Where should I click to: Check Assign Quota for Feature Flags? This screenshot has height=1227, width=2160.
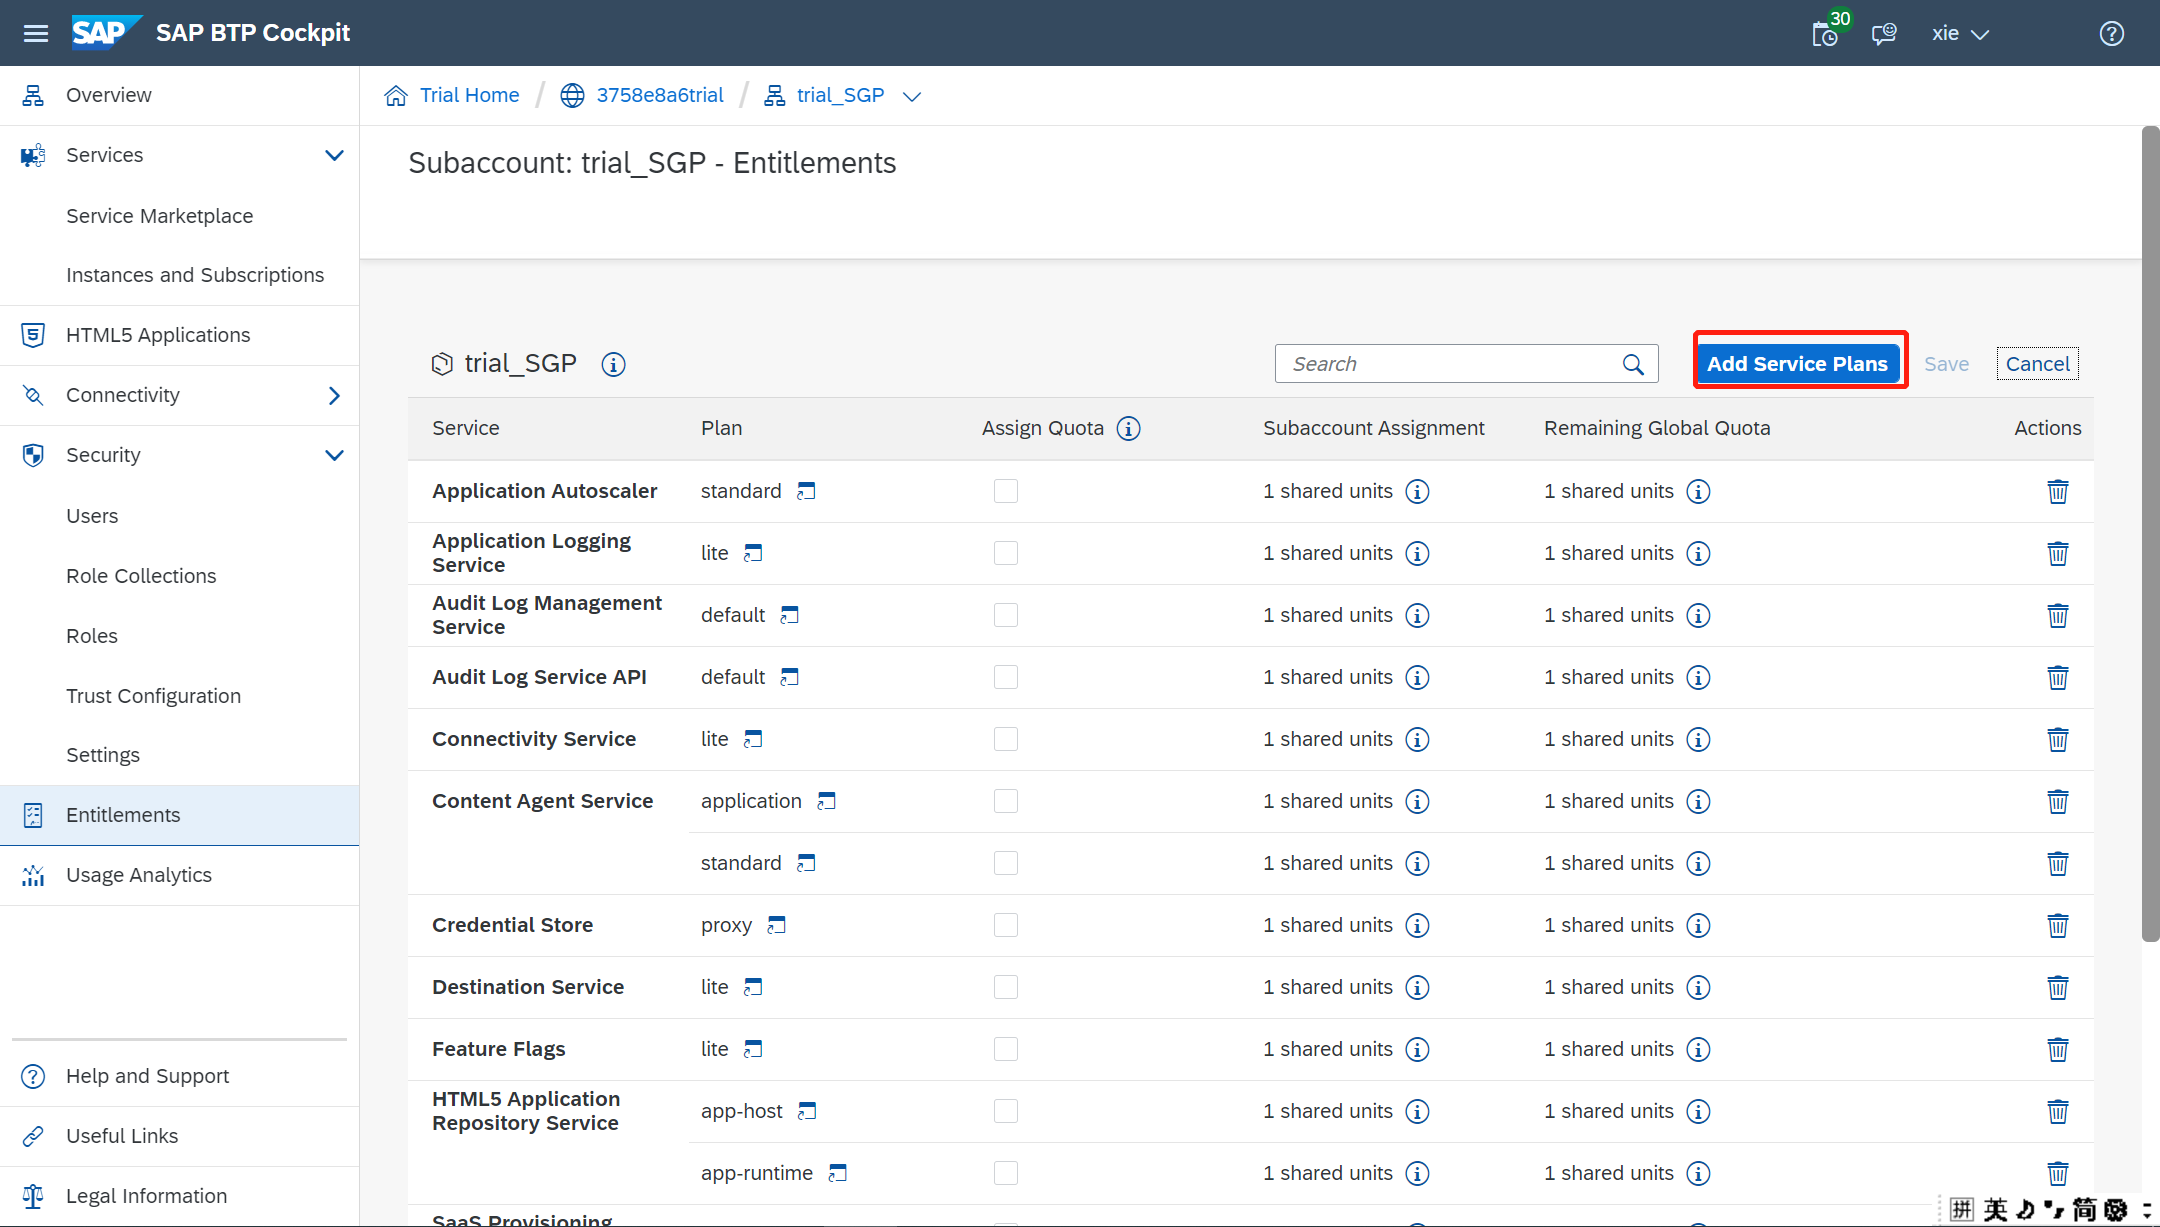1006,1049
